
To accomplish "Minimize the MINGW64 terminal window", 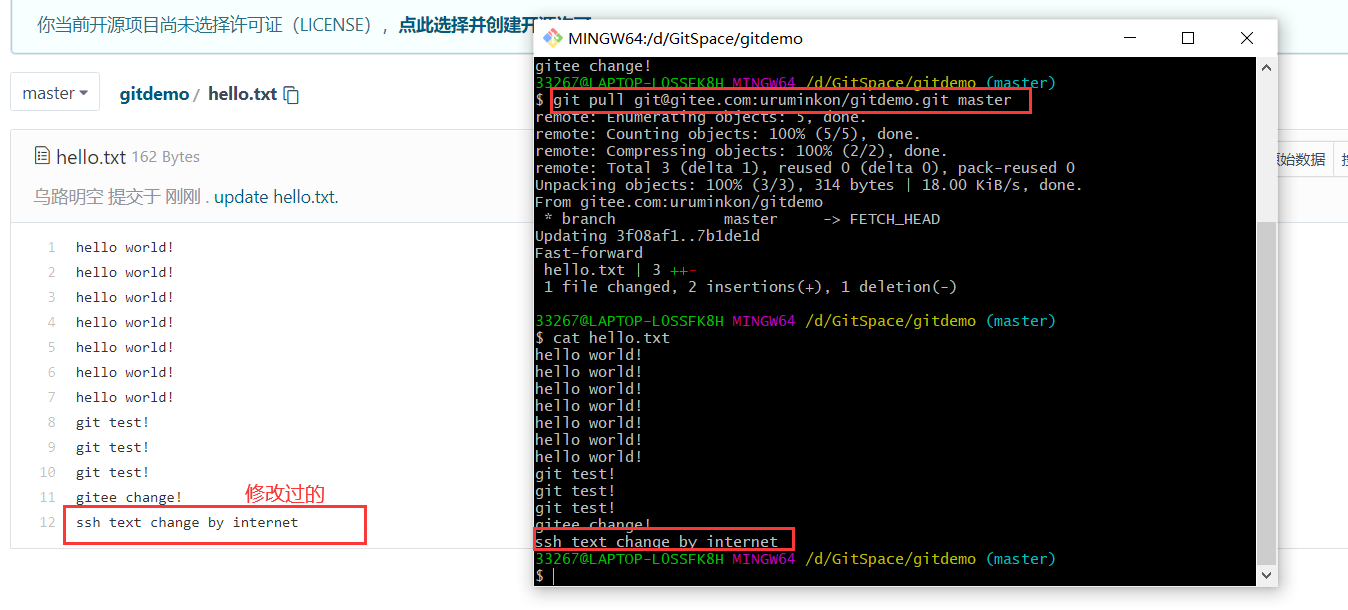I will [1129, 38].
